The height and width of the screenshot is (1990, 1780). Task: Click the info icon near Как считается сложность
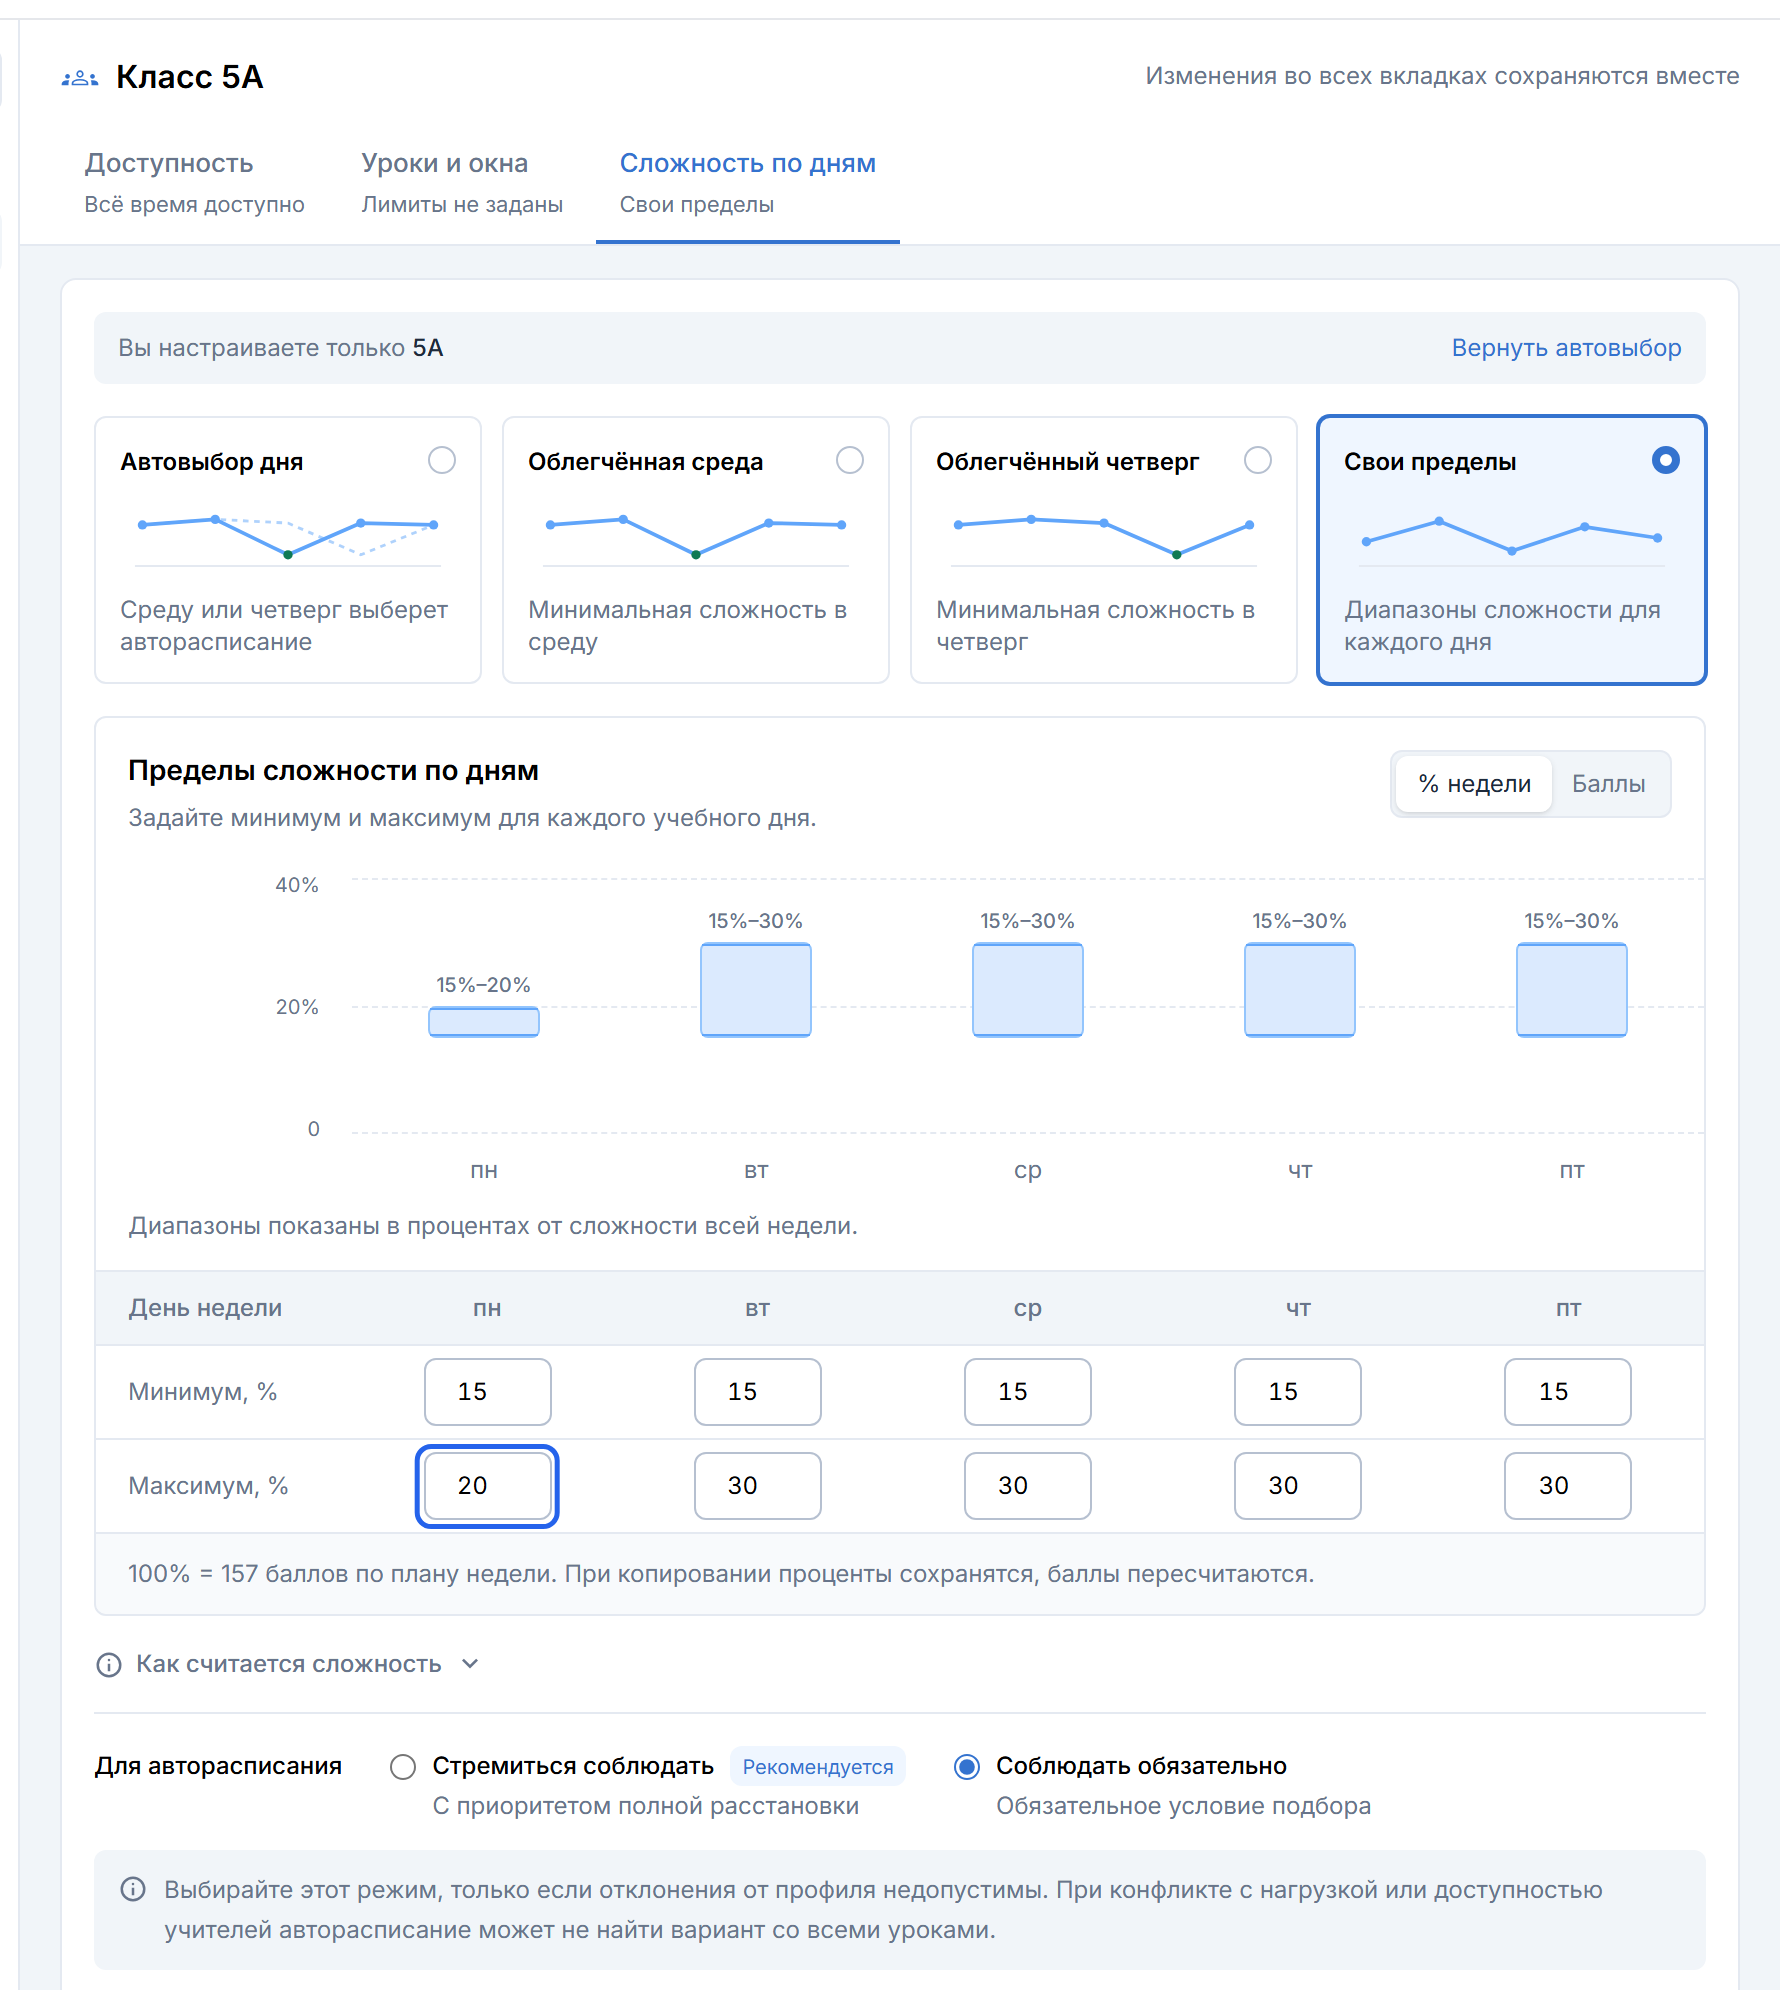tap(108, 1664)
